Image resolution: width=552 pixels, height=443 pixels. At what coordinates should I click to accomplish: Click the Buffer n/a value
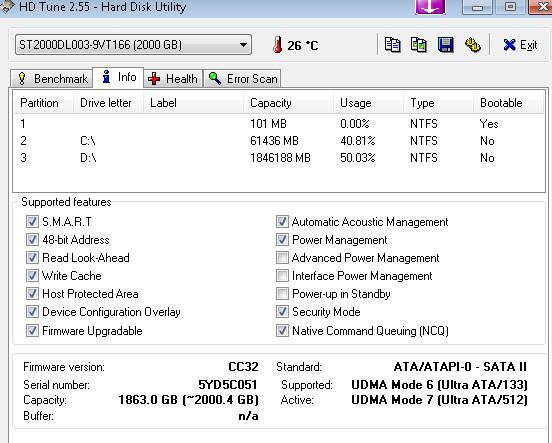coord(248,416)
